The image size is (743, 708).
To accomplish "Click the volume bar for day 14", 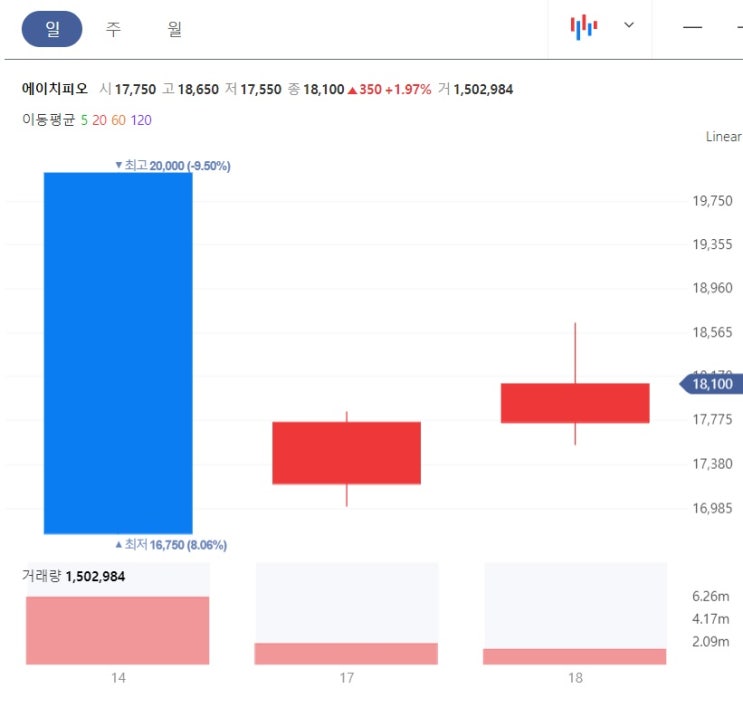I will point(118,630).
